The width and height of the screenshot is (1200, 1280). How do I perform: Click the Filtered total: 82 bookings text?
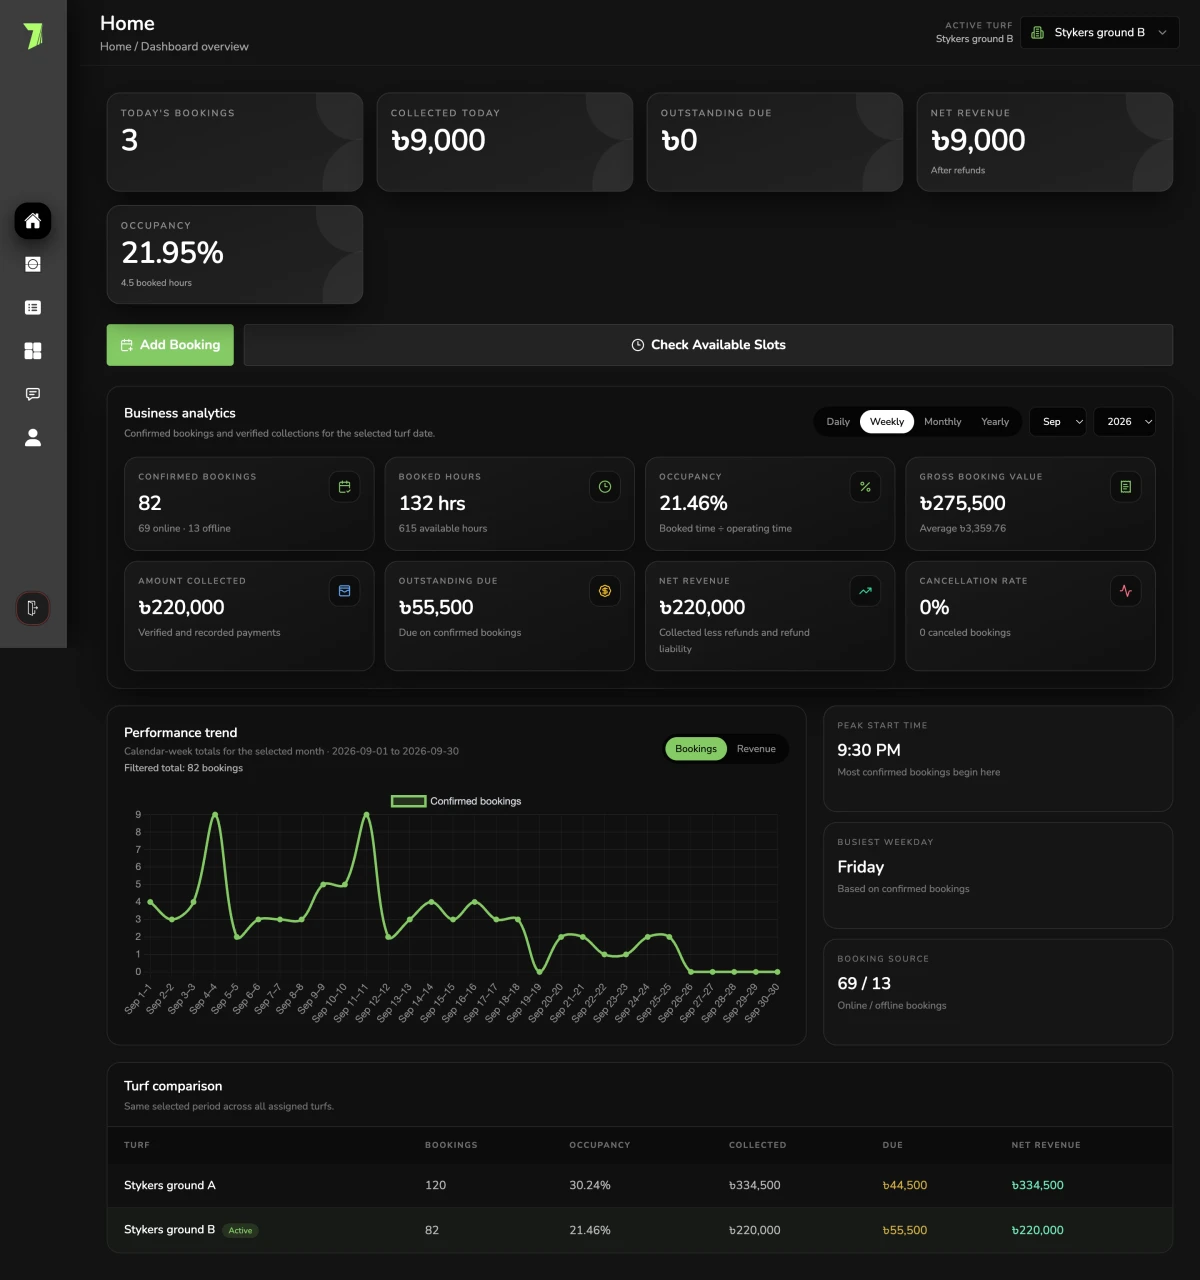coord(183,768)
